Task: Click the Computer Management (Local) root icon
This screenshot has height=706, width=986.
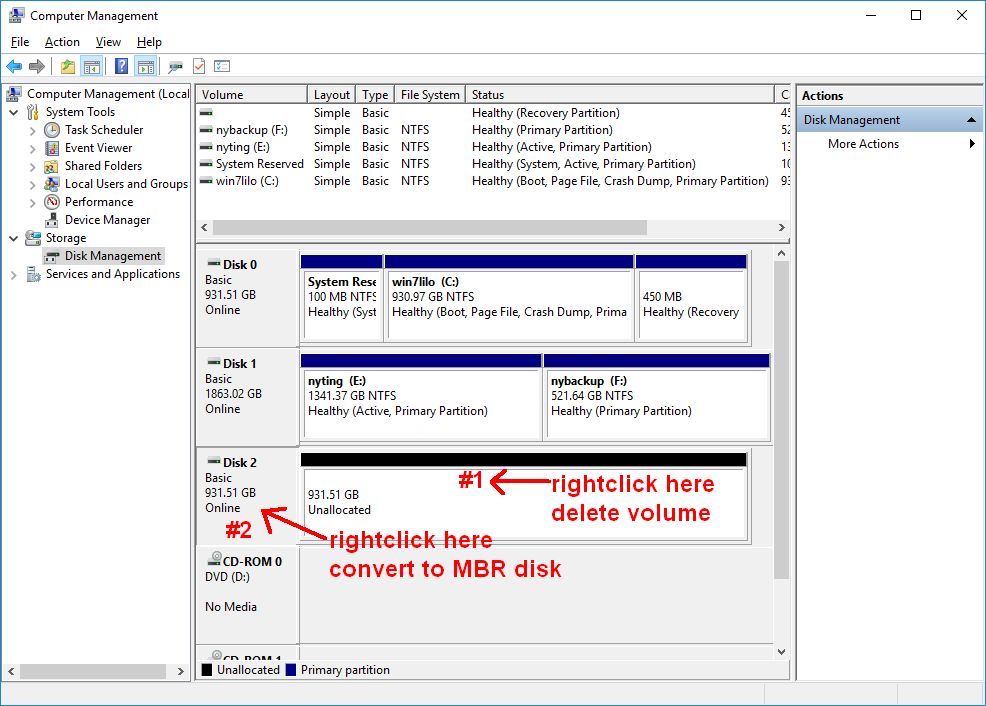Action: pos(14,94)
